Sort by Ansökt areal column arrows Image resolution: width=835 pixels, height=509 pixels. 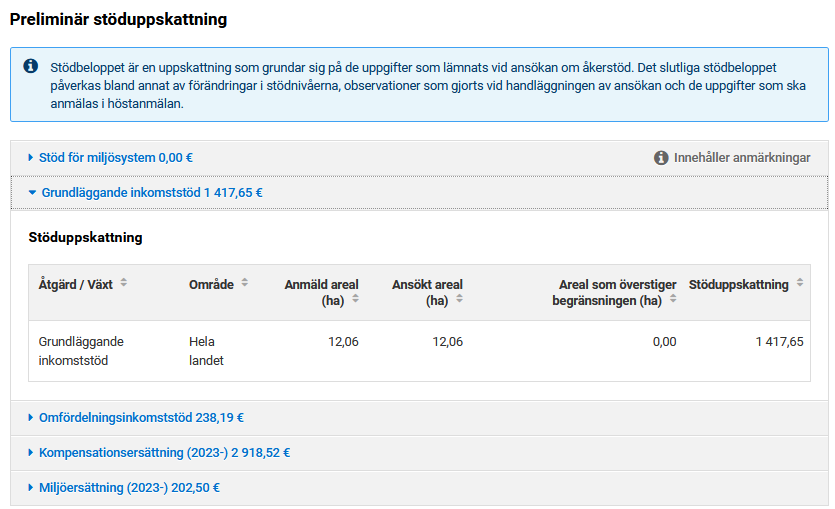pyautogui.click(x=459, y=299)
